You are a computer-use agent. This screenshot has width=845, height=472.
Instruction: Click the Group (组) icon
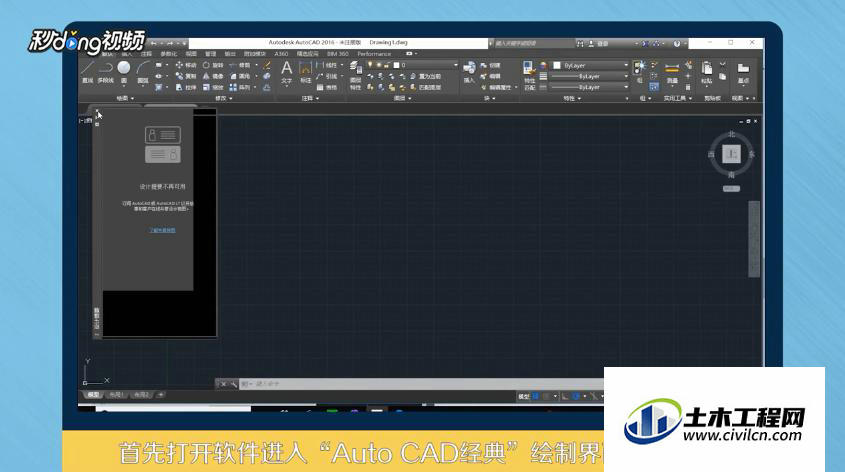point(640,71)
